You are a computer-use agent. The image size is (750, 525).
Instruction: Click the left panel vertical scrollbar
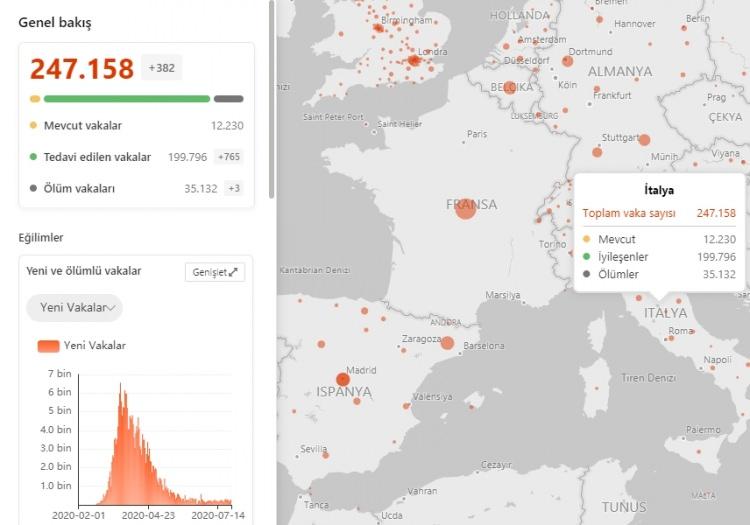click(x=272, y=99)
